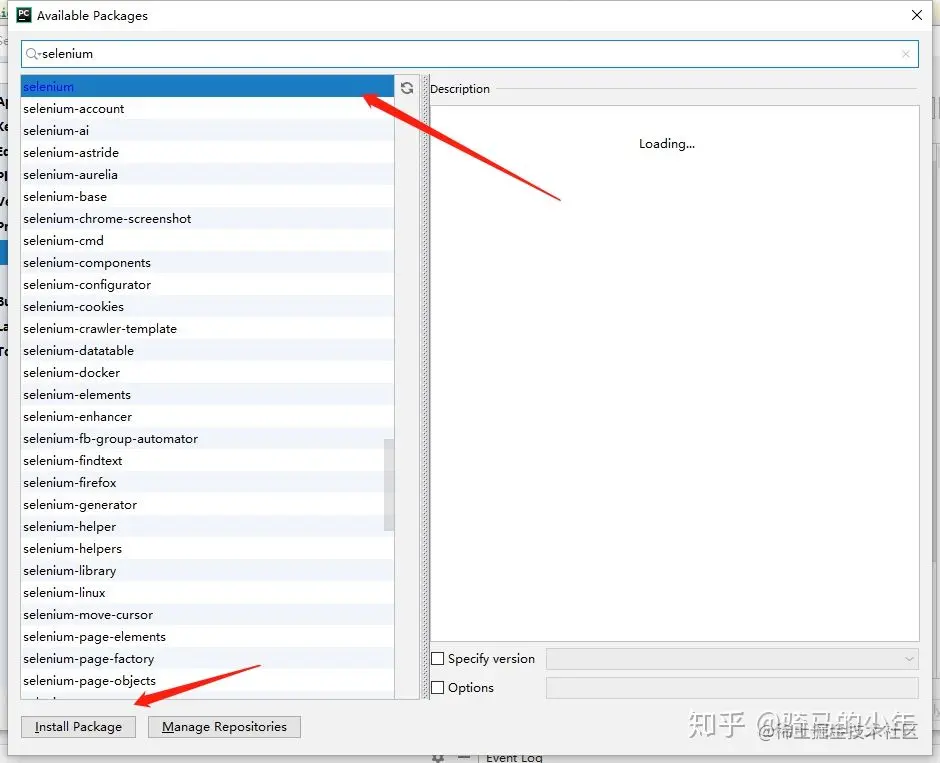The height and width of the screenshot is (763, 940).
Task: Select selenium-cmd package
Action: (207, 240)
